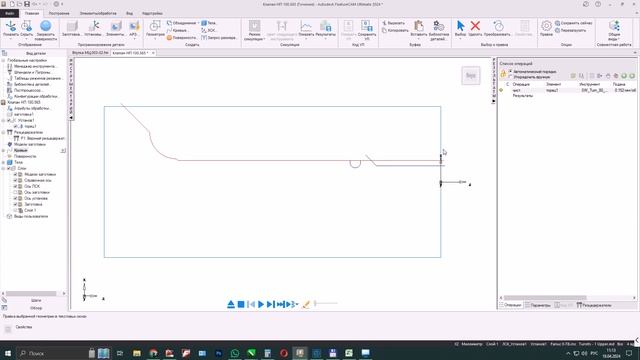The image size is (640, 360).
Task: Click the shade surfaces sphere icon
Action: [46, 26]
